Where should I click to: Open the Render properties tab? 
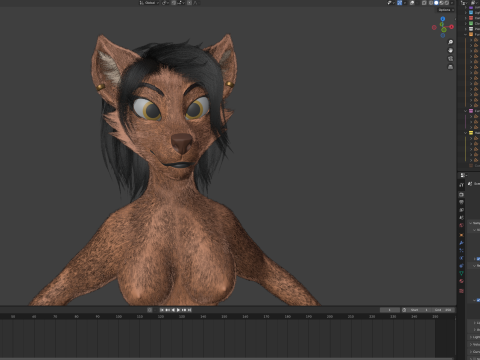(461, 195)
